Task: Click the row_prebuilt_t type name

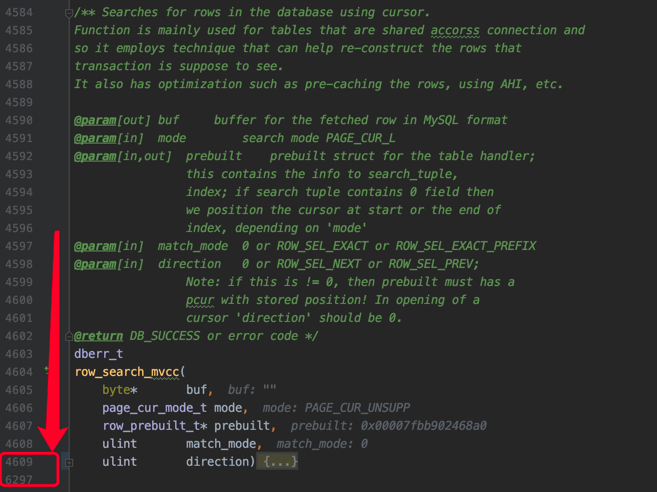Action: (155, 426)
